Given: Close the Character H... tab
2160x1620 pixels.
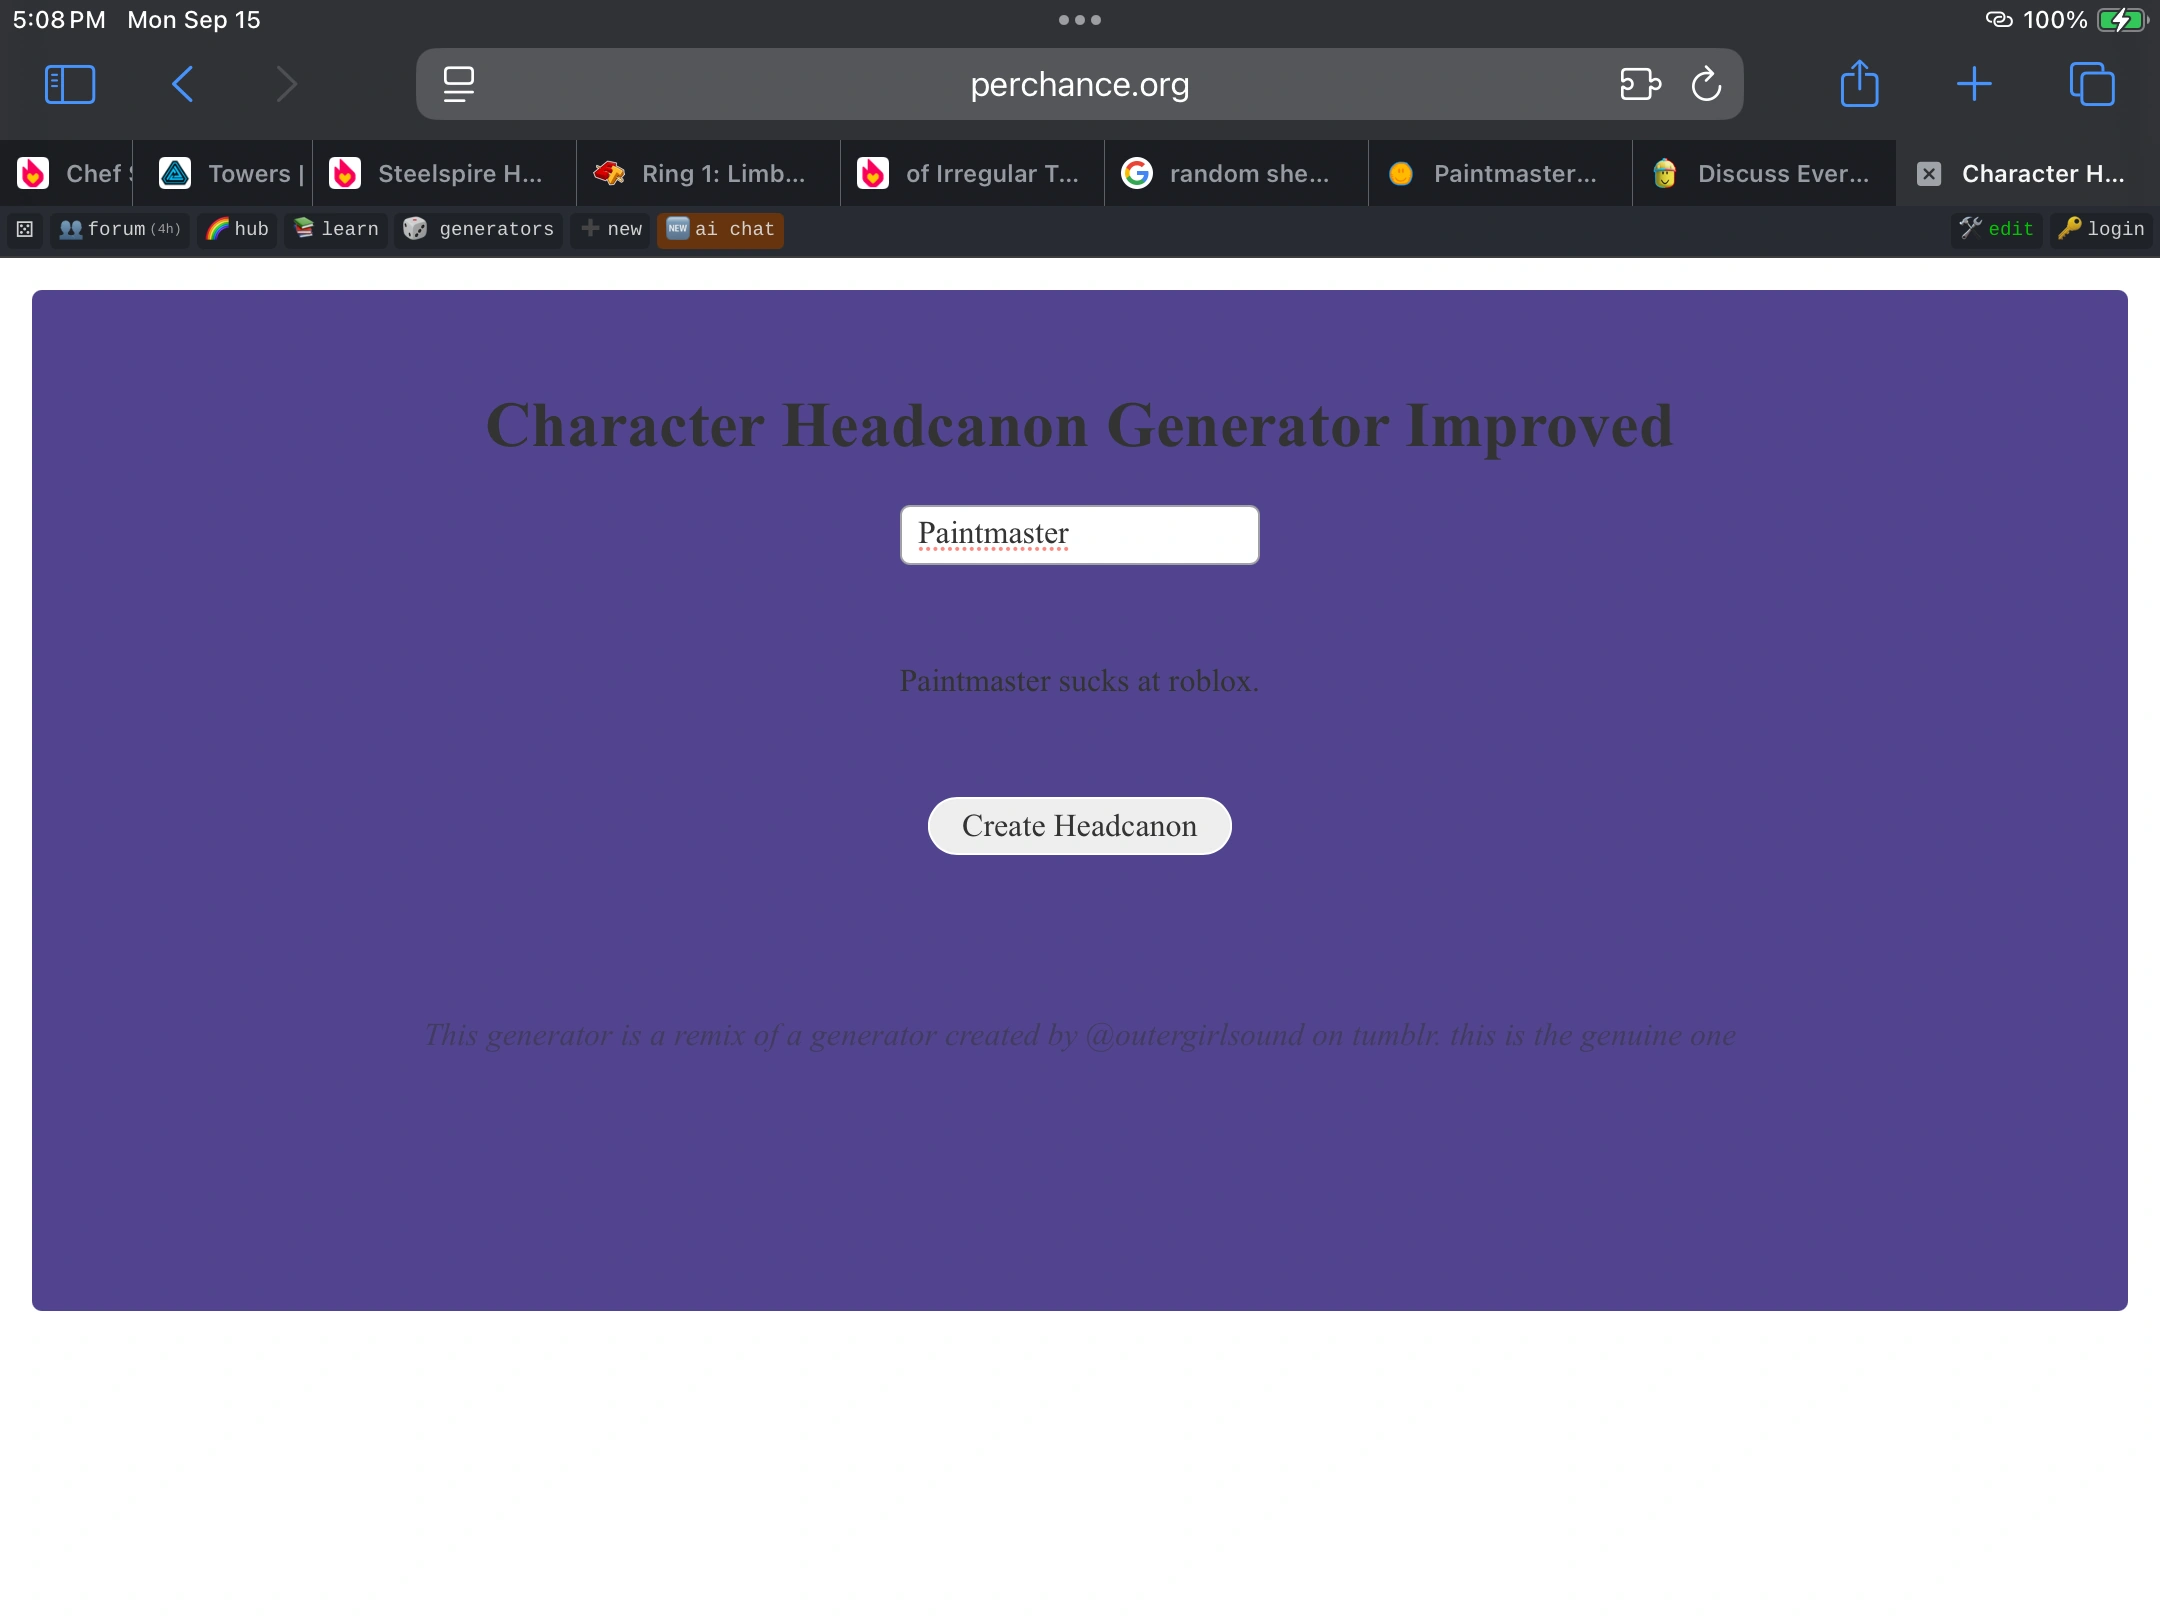Looking at the screenshot, I should (x=1929, y=174).
